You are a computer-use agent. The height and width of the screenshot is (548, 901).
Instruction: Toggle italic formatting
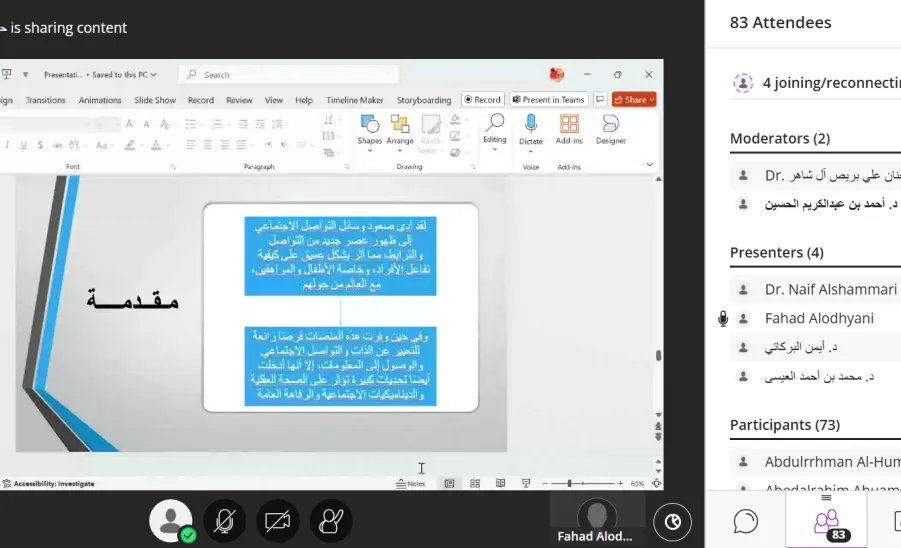tap(7, 145)
